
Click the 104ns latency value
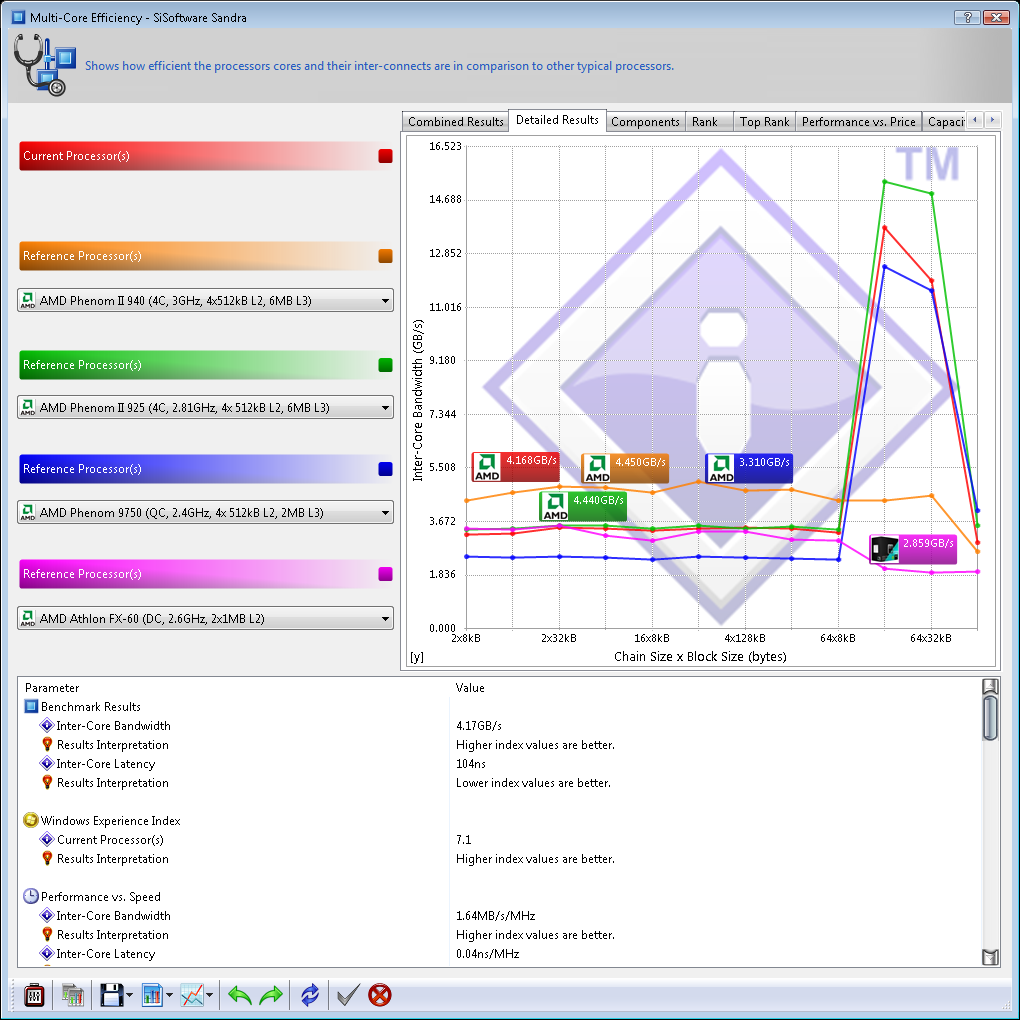(471, 764)
